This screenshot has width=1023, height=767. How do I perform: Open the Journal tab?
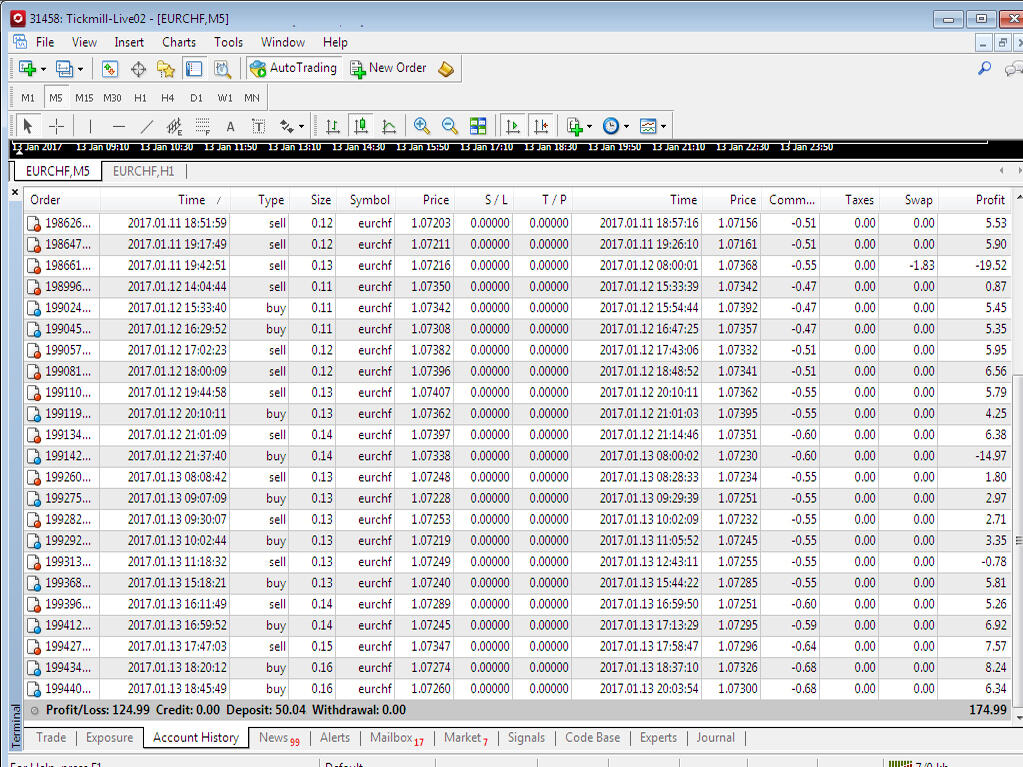point(715,738)
